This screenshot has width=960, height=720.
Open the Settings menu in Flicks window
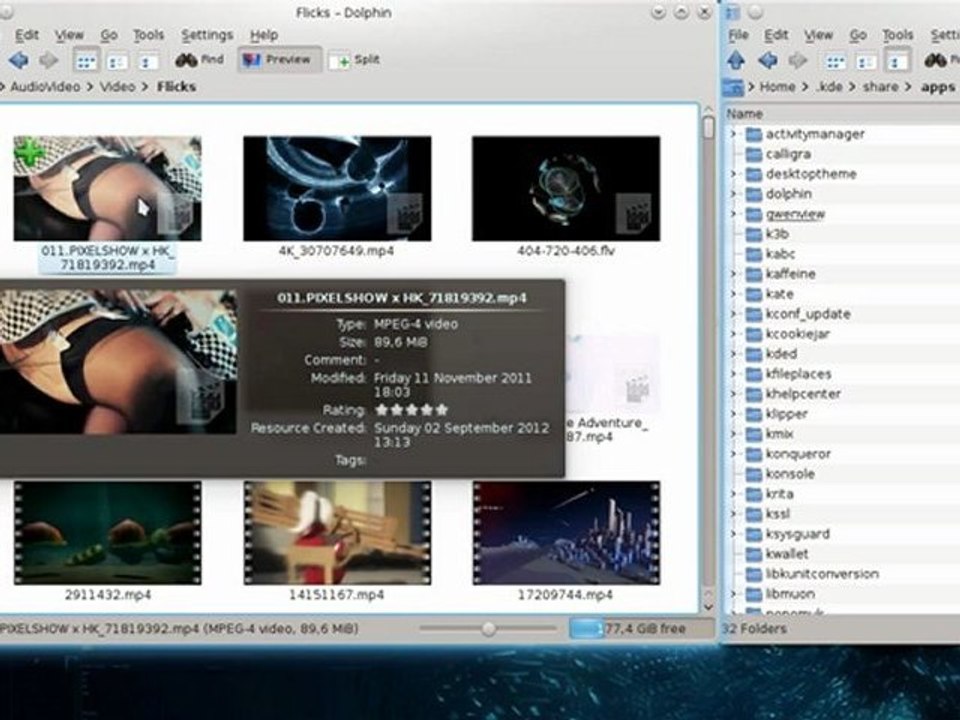pyautogui.click(x=207, y=35)
